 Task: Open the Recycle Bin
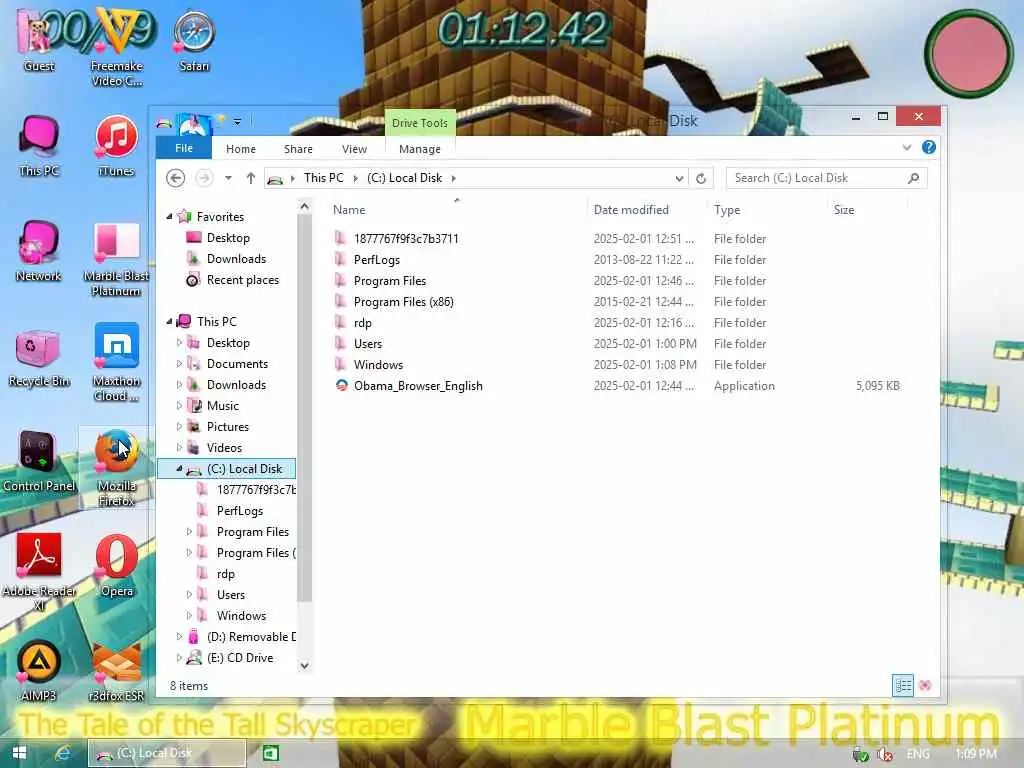(39, 355)
